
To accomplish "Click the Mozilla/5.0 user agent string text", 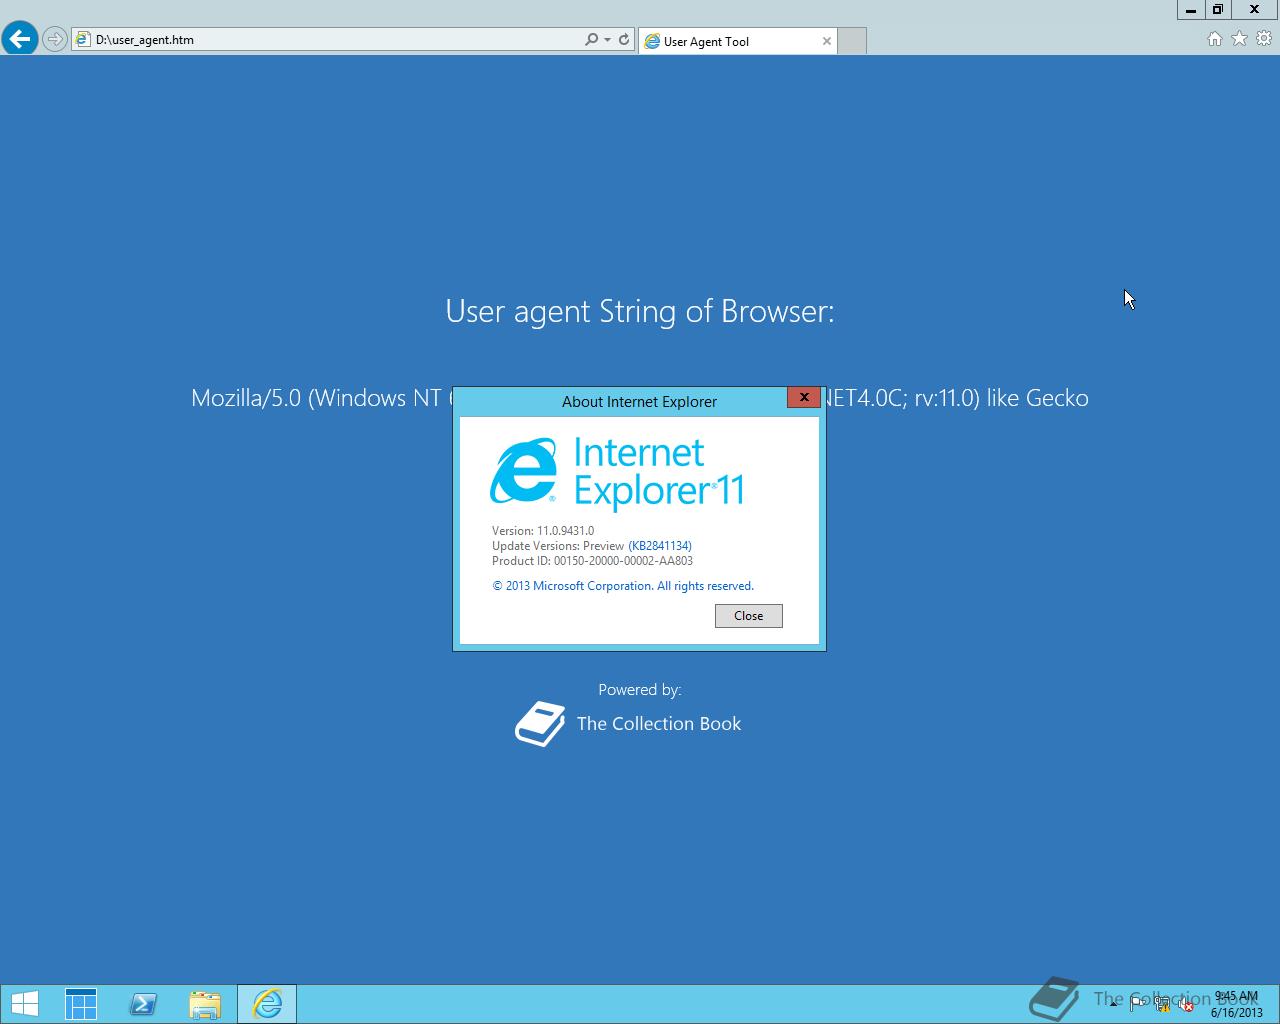I will 640,398.
